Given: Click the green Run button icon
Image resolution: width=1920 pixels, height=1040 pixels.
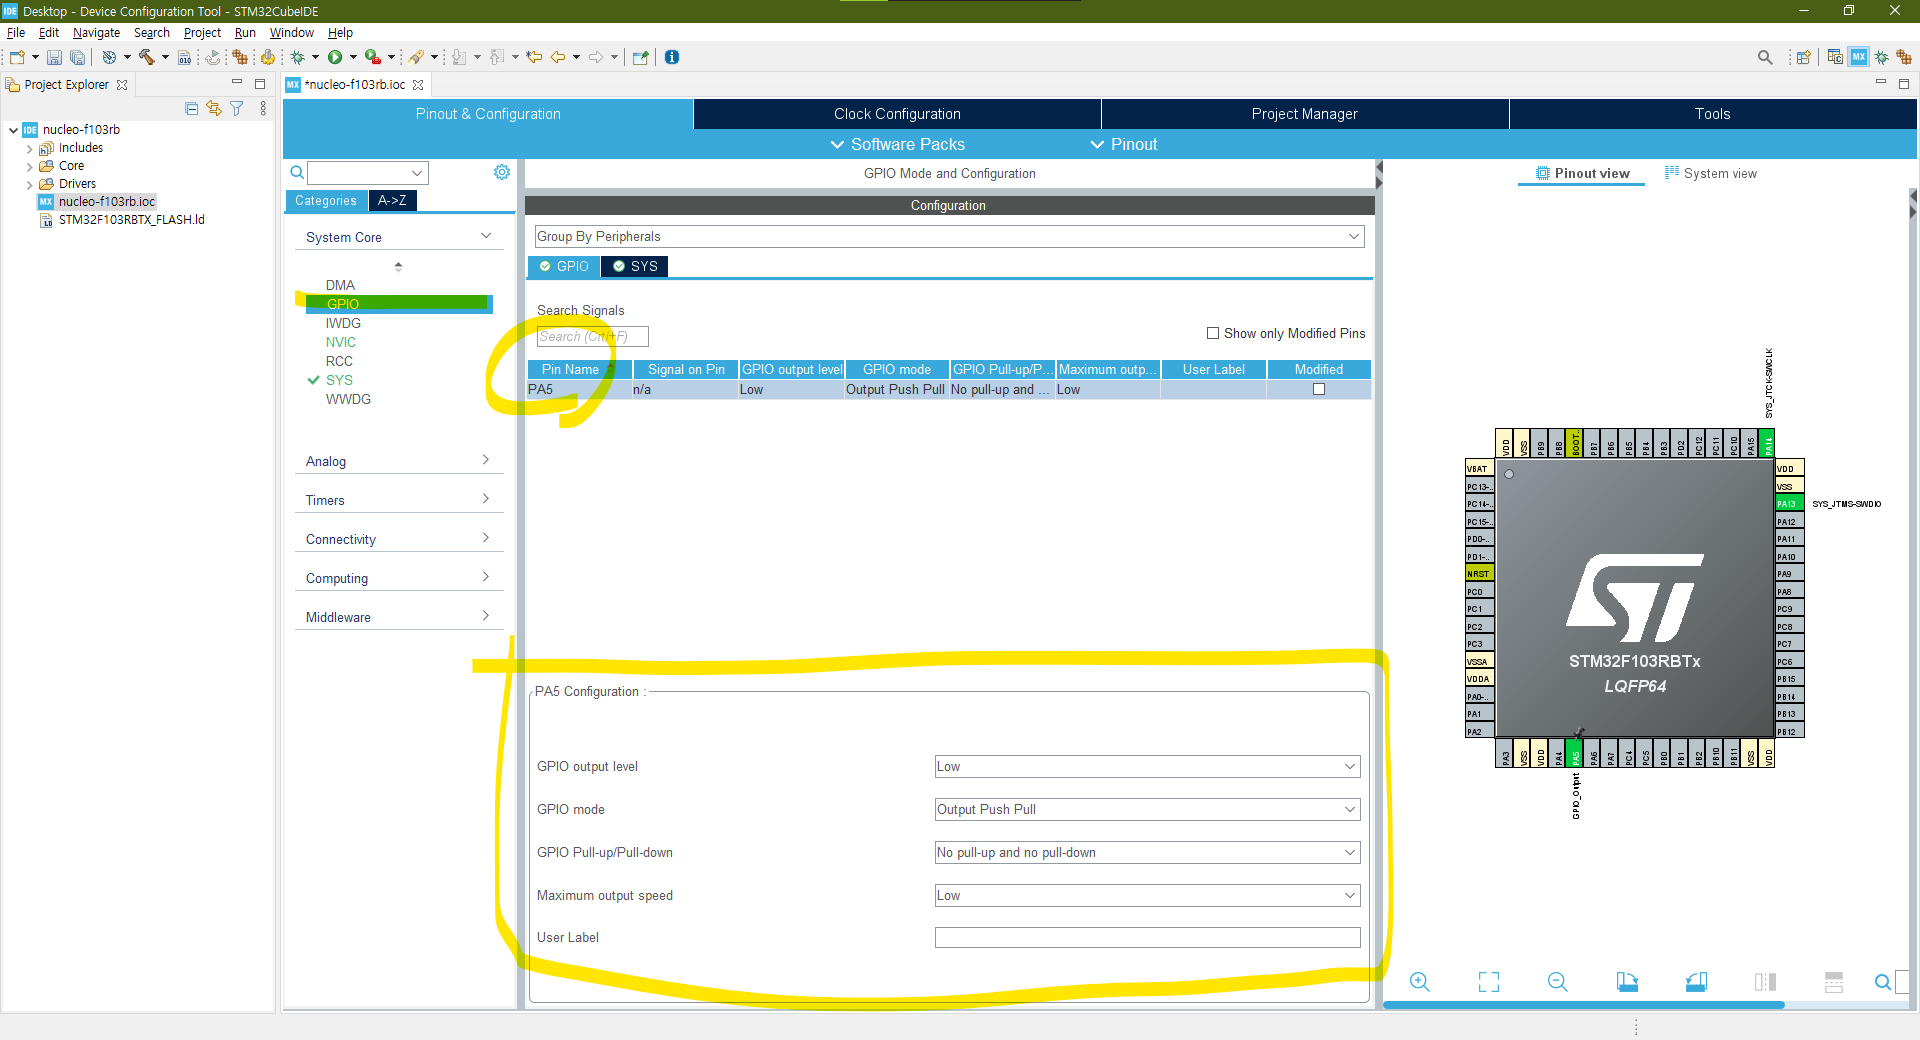Looking at the screenshot, I should [x=335, y=57].
